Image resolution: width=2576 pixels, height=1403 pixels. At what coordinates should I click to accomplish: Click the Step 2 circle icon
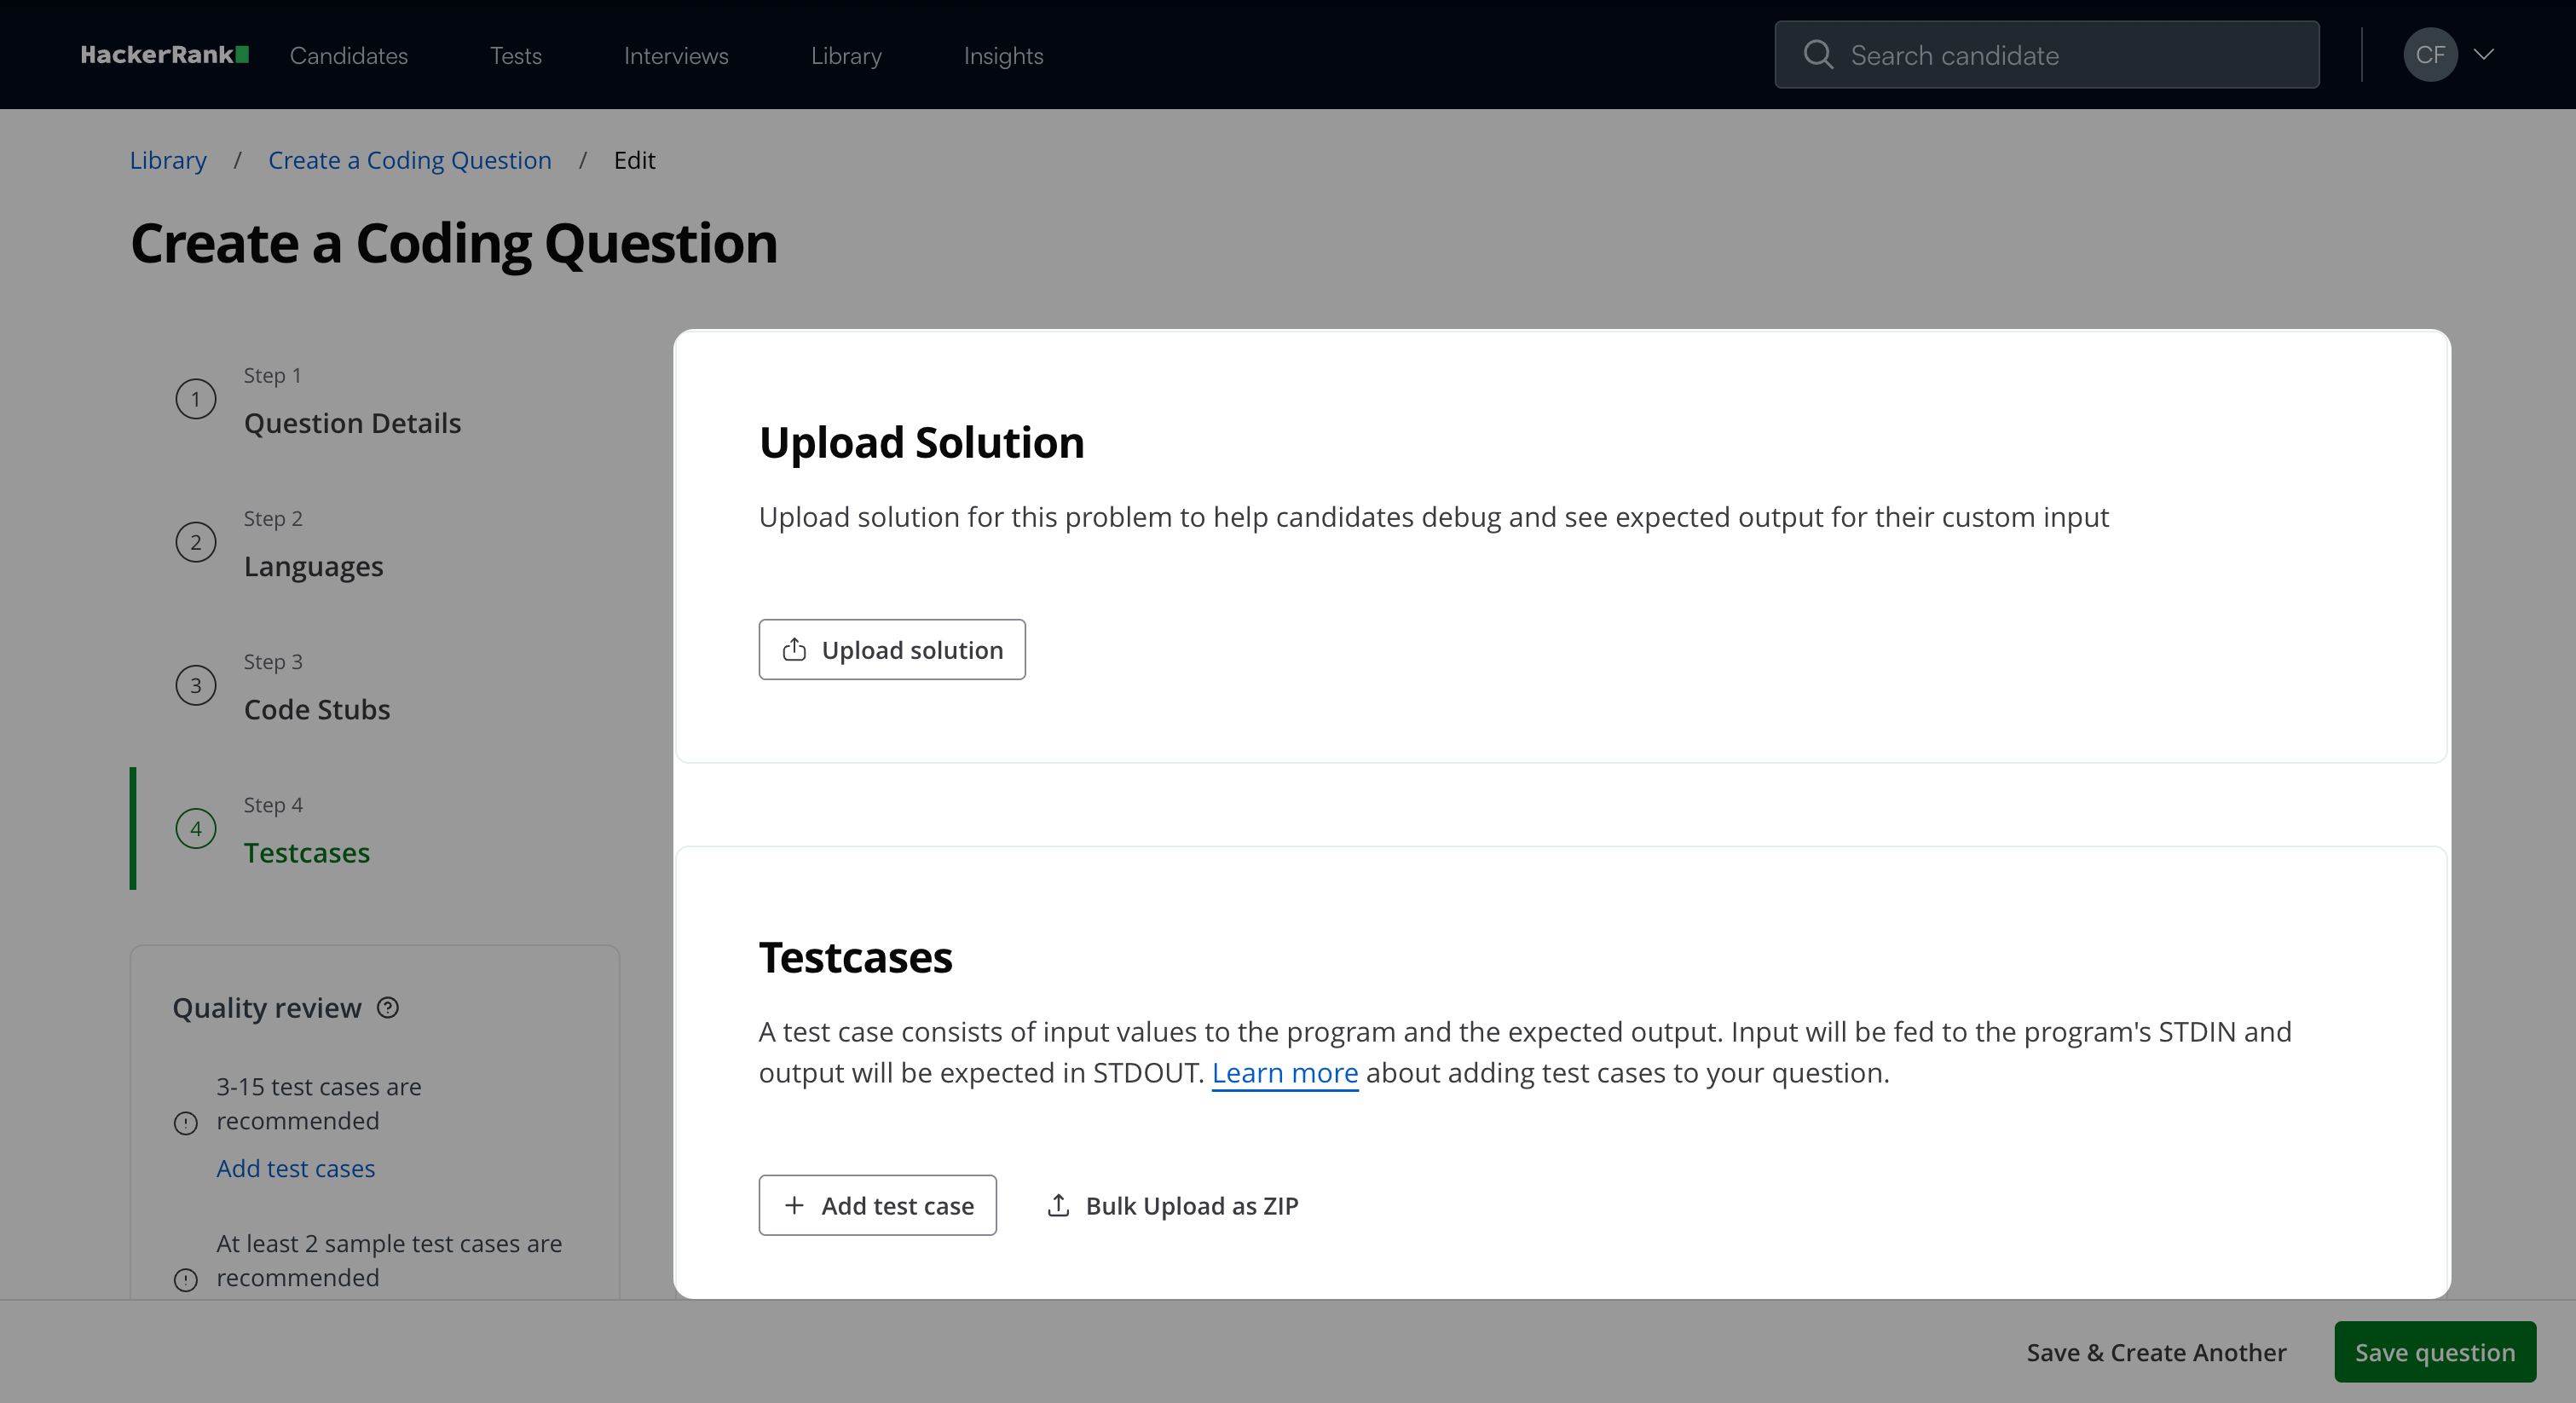[196, 542]
